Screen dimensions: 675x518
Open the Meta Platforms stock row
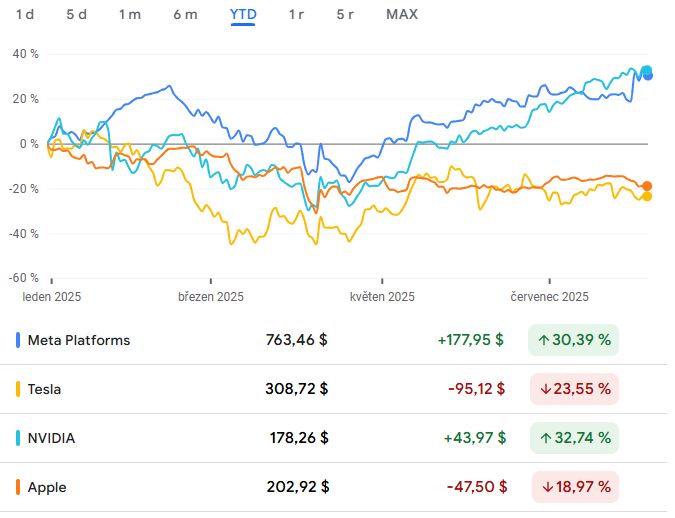(334, 340)
